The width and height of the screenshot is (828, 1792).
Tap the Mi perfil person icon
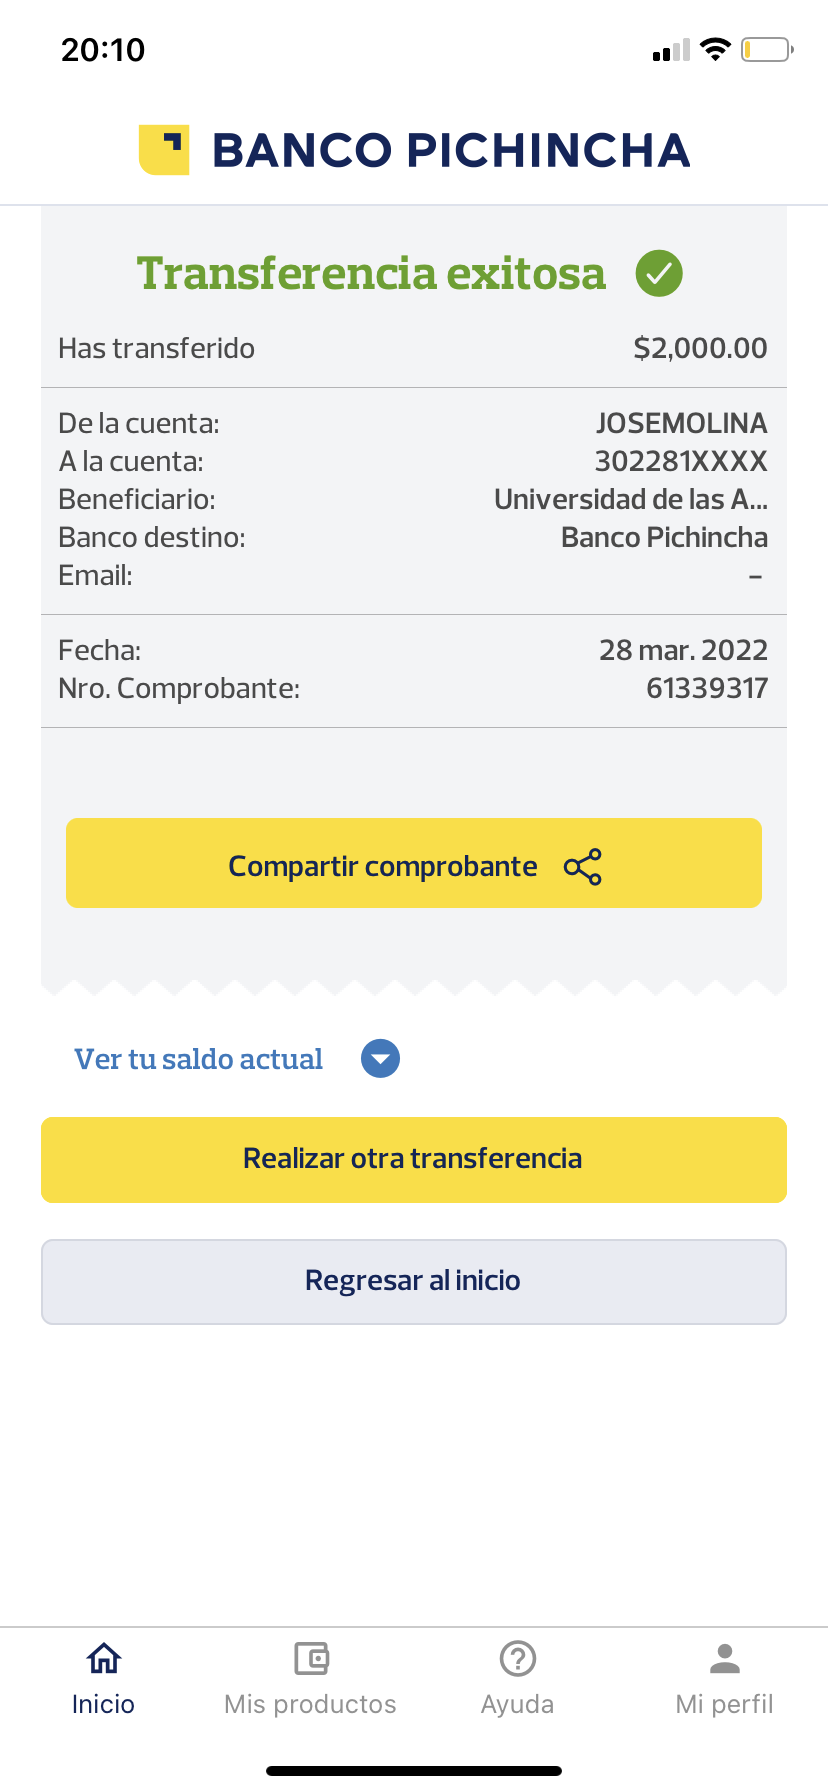725,1659
